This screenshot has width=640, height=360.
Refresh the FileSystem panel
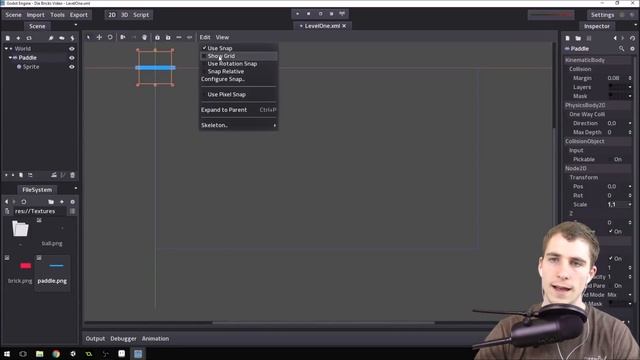coord(24,202)
